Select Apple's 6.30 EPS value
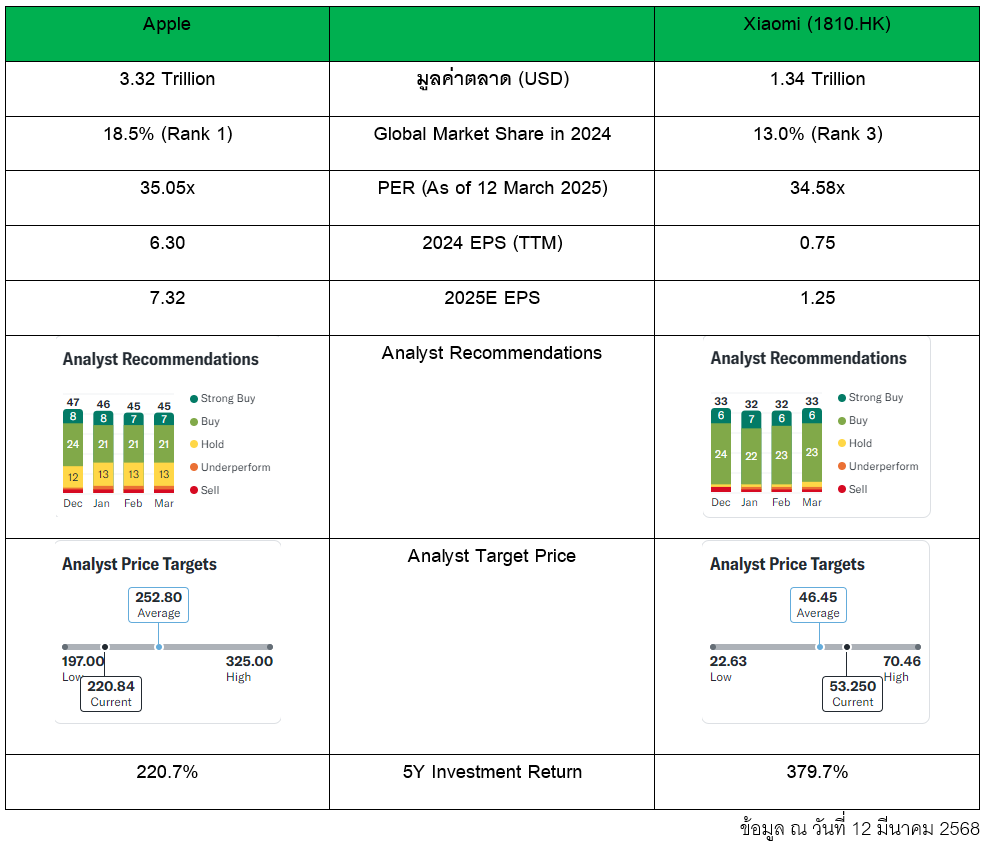The width and height of the screenshot is (984, 841). coord(167,243)
